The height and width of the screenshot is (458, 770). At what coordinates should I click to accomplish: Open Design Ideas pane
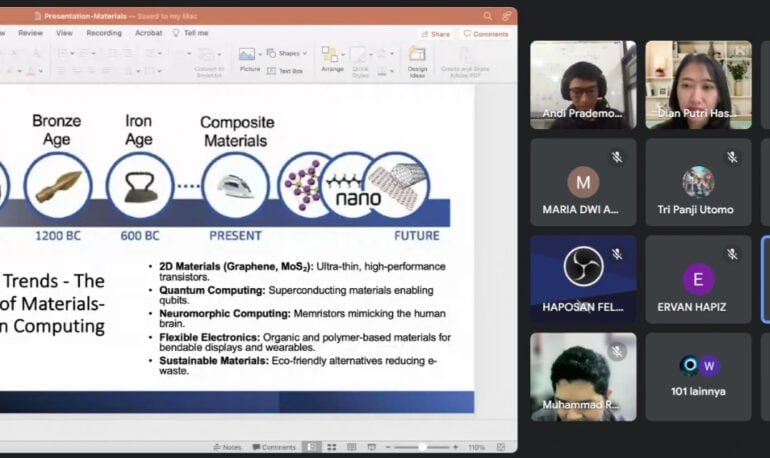[x=417, y=61]
